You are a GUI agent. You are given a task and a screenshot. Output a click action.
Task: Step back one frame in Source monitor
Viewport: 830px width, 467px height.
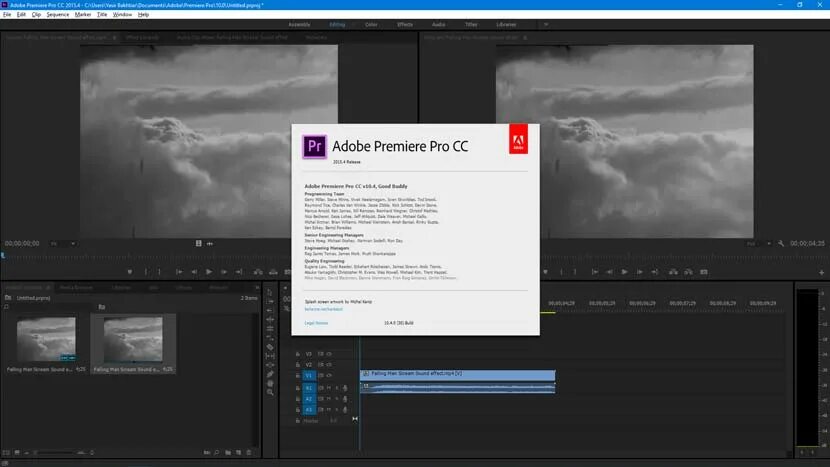click(x=194, y=272)
